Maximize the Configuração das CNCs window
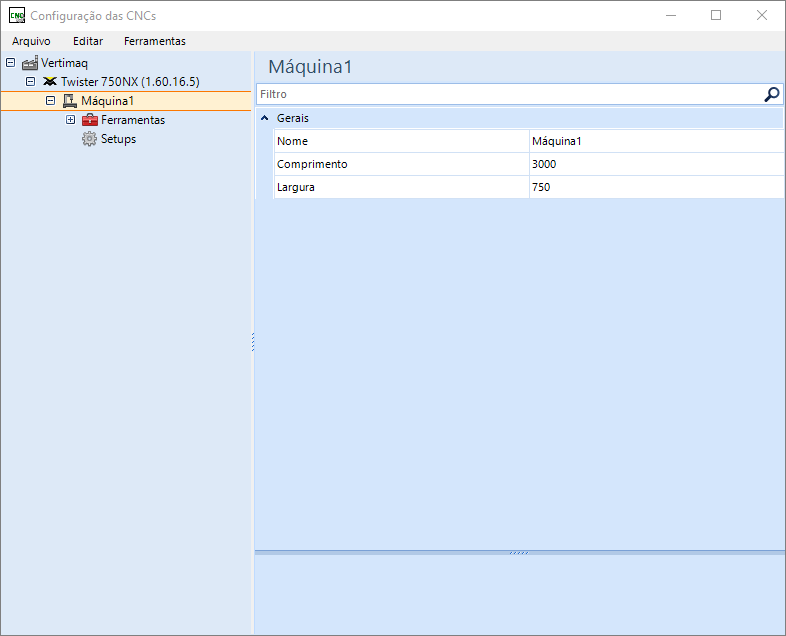This screenshot has width=786, height=636. coord(716,16)
